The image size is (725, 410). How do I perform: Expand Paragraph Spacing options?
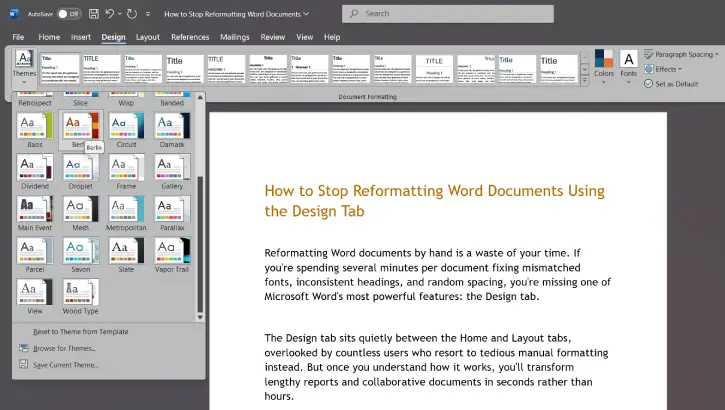click(x=682, y=55)
